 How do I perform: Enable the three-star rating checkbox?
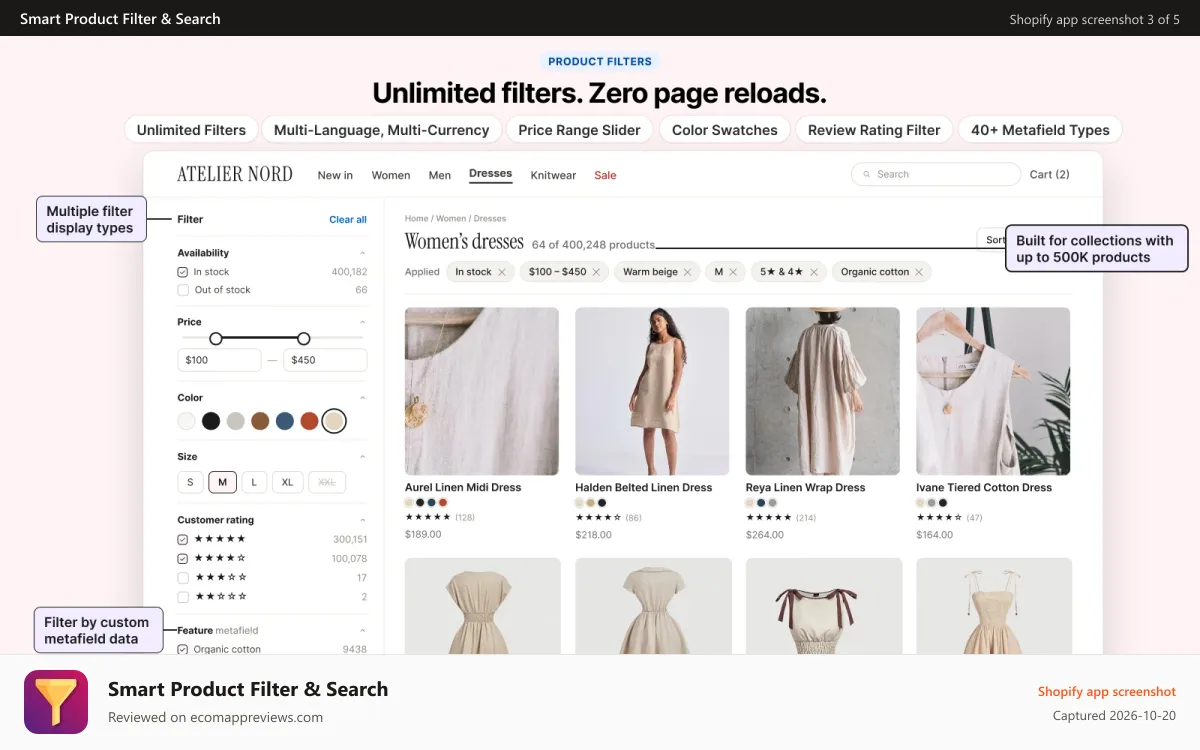tap(183, 578)
